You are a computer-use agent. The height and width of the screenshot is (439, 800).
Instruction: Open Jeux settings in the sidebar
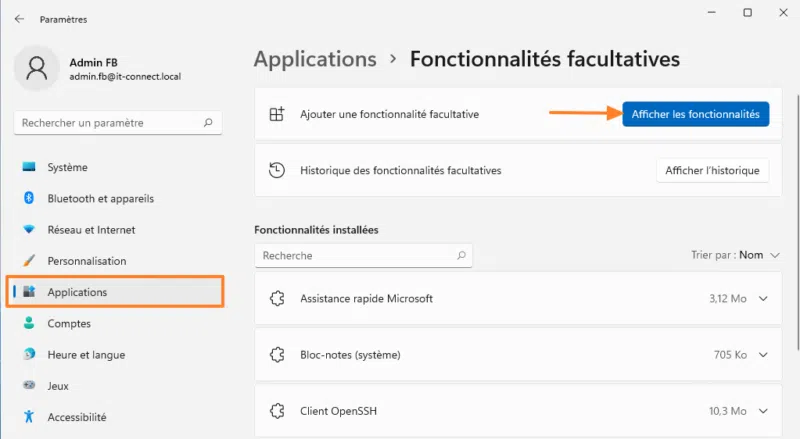click(60, 385)
